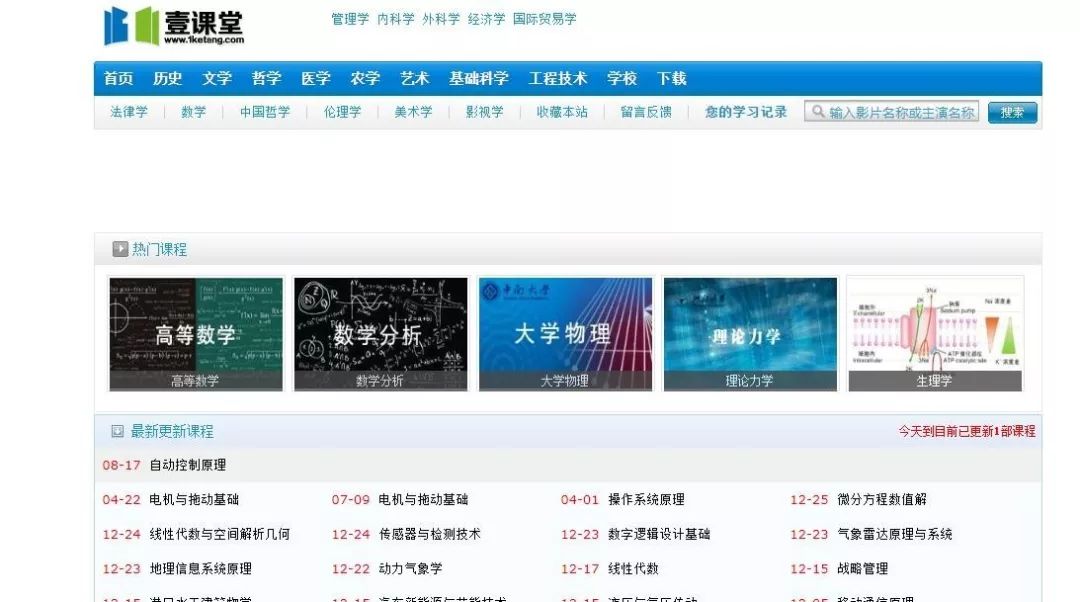
Task: Click the search input field
Action: click(895, 112)
